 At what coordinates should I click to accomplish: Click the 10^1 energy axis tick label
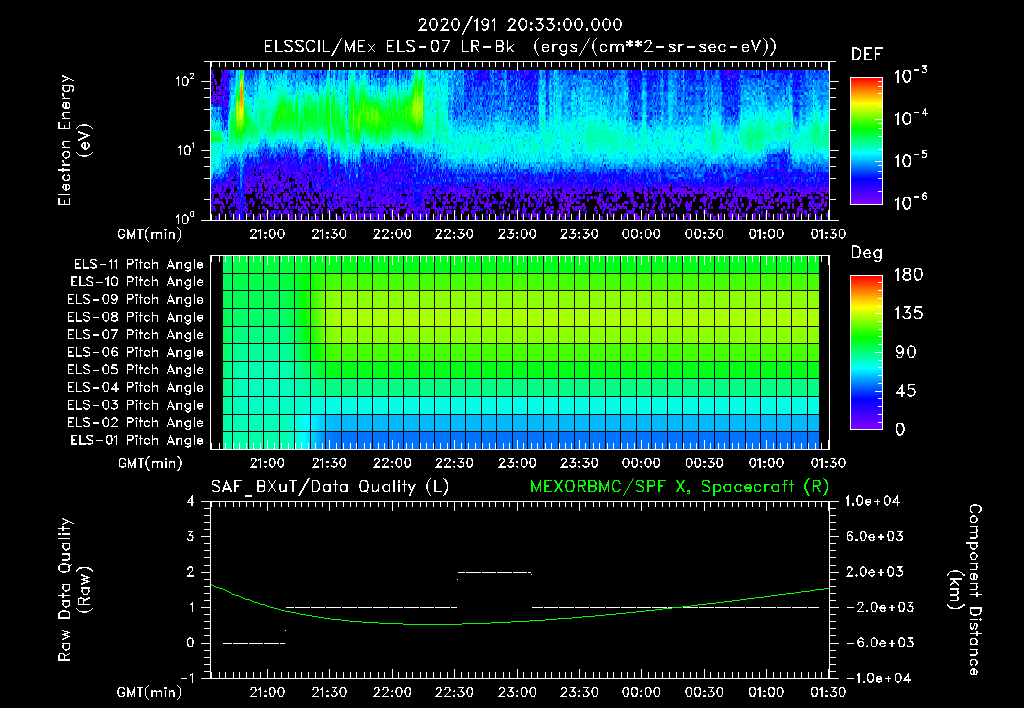[x=185, y=150]
